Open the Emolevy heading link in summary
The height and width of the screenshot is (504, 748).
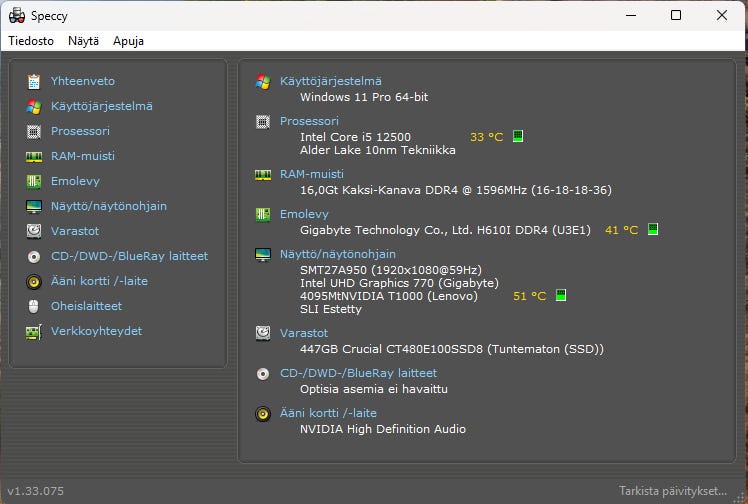point(304,214)
